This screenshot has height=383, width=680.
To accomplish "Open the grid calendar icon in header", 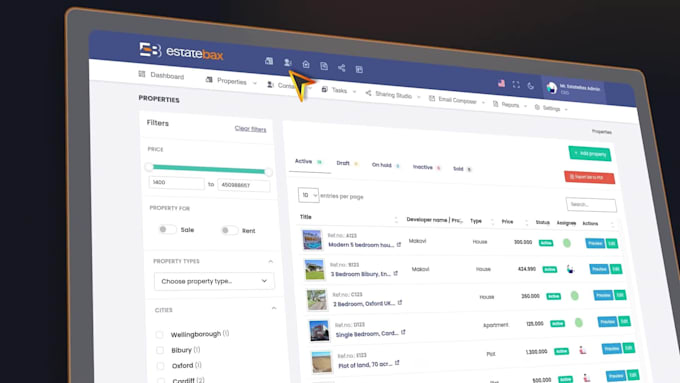I will [359, 69].
